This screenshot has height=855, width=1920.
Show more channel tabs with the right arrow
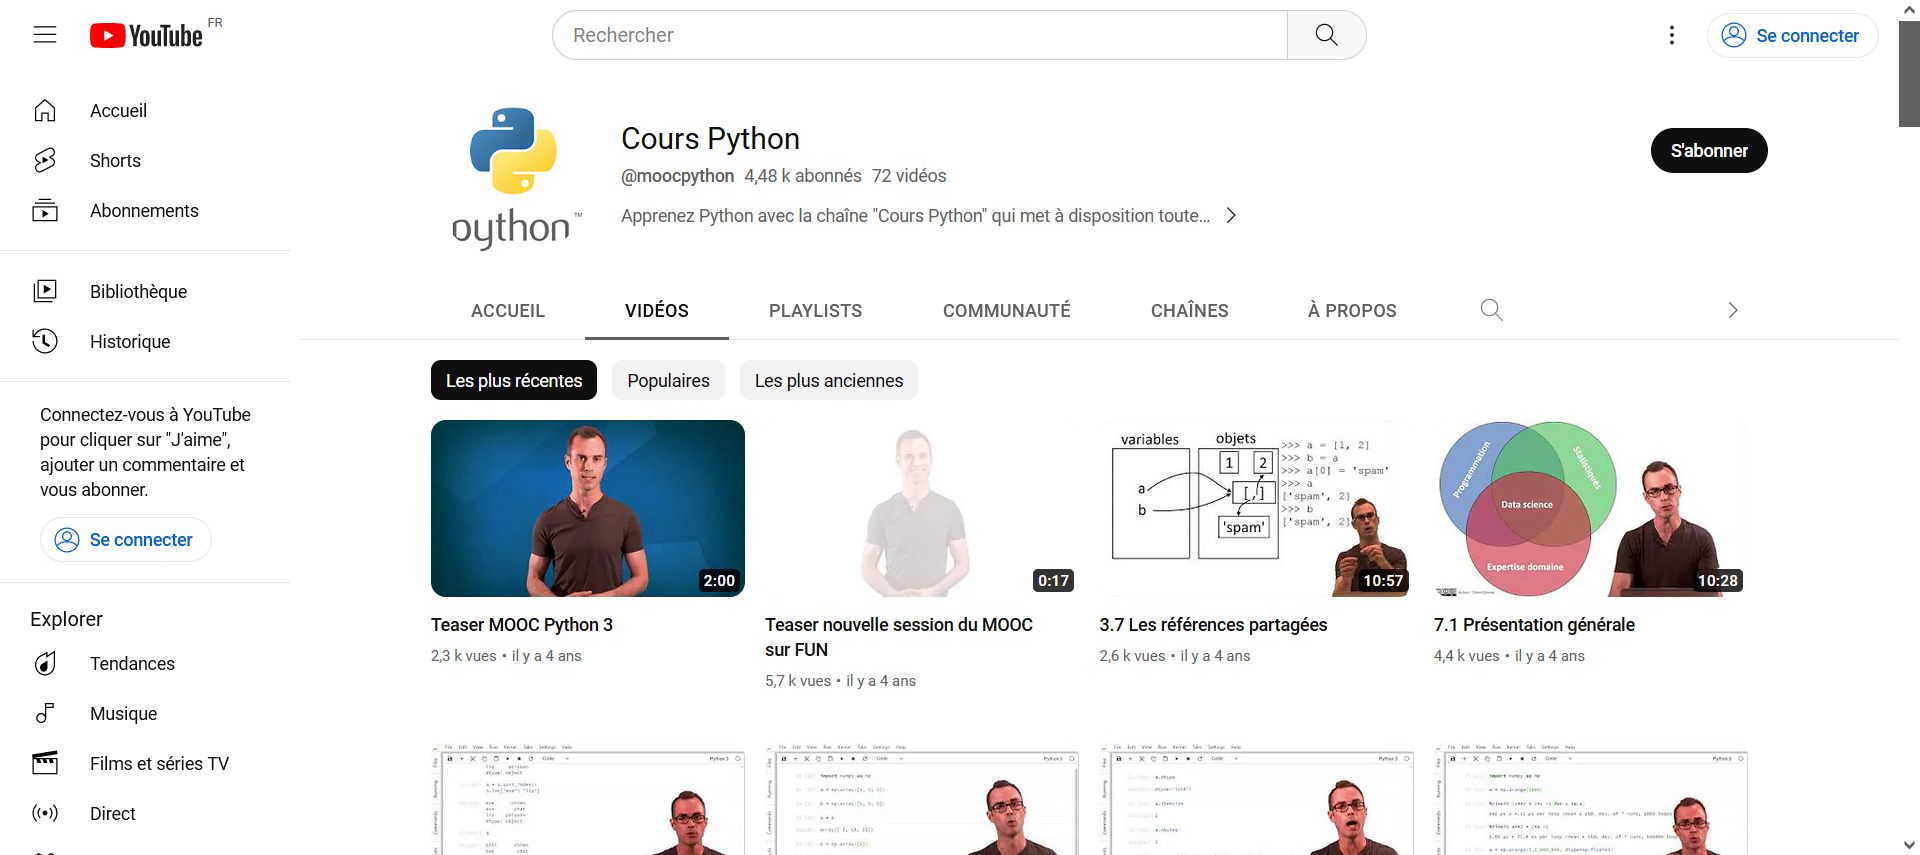click(x=1732, y=310)
